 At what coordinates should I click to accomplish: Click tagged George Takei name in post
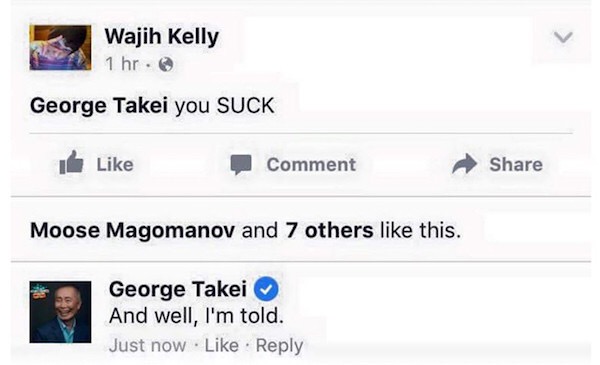99,105
